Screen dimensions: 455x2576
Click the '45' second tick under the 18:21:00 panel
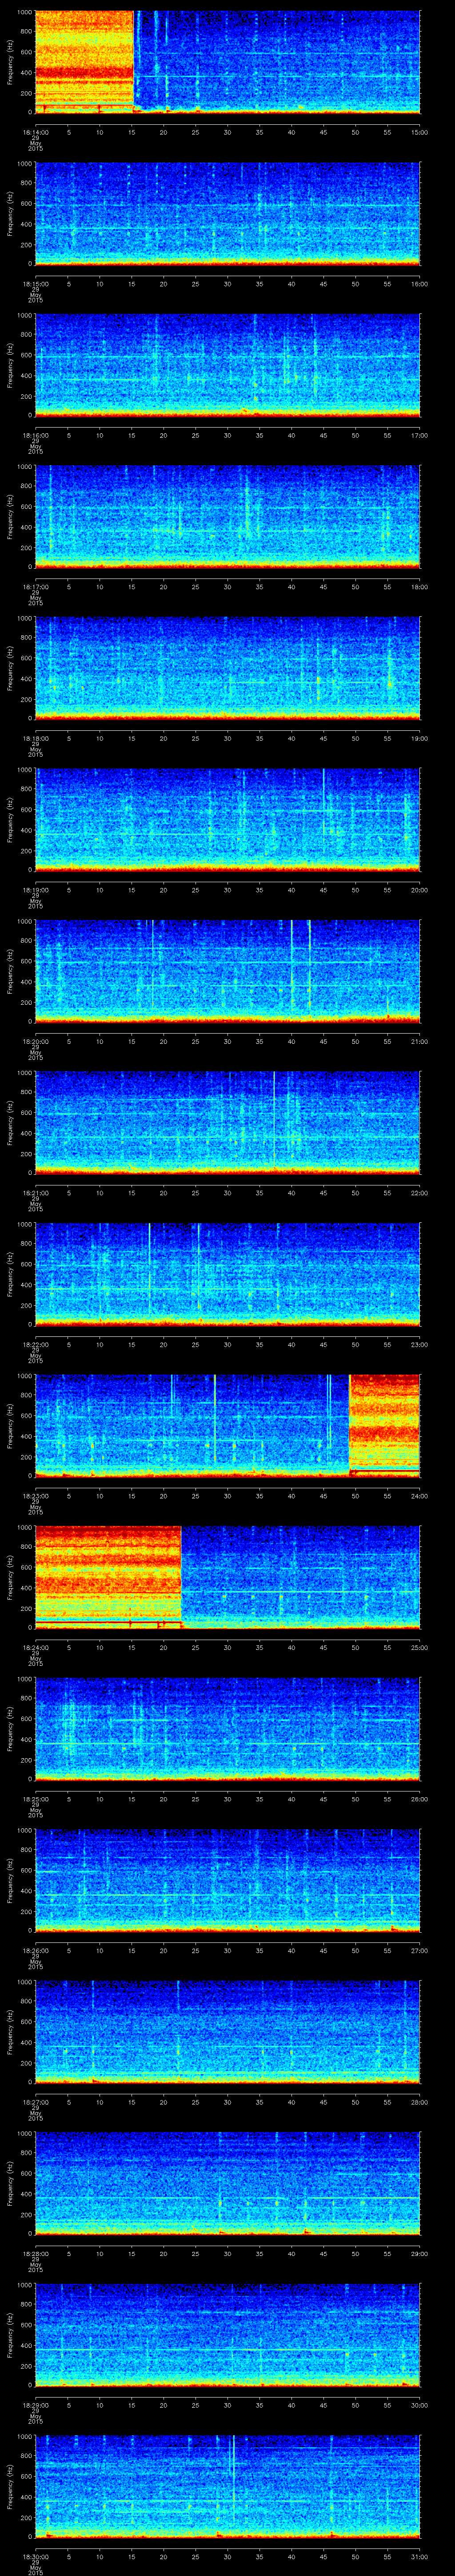tap(323, 1192)
